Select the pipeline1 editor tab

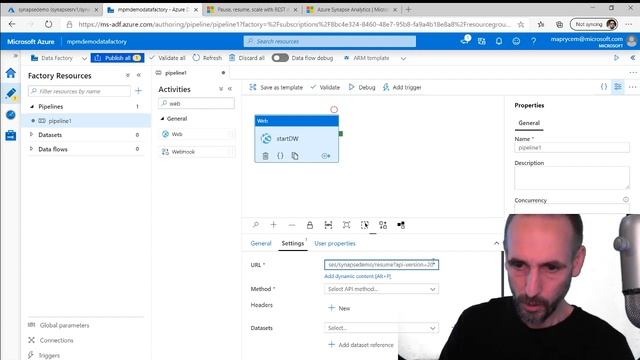(176, 73)
